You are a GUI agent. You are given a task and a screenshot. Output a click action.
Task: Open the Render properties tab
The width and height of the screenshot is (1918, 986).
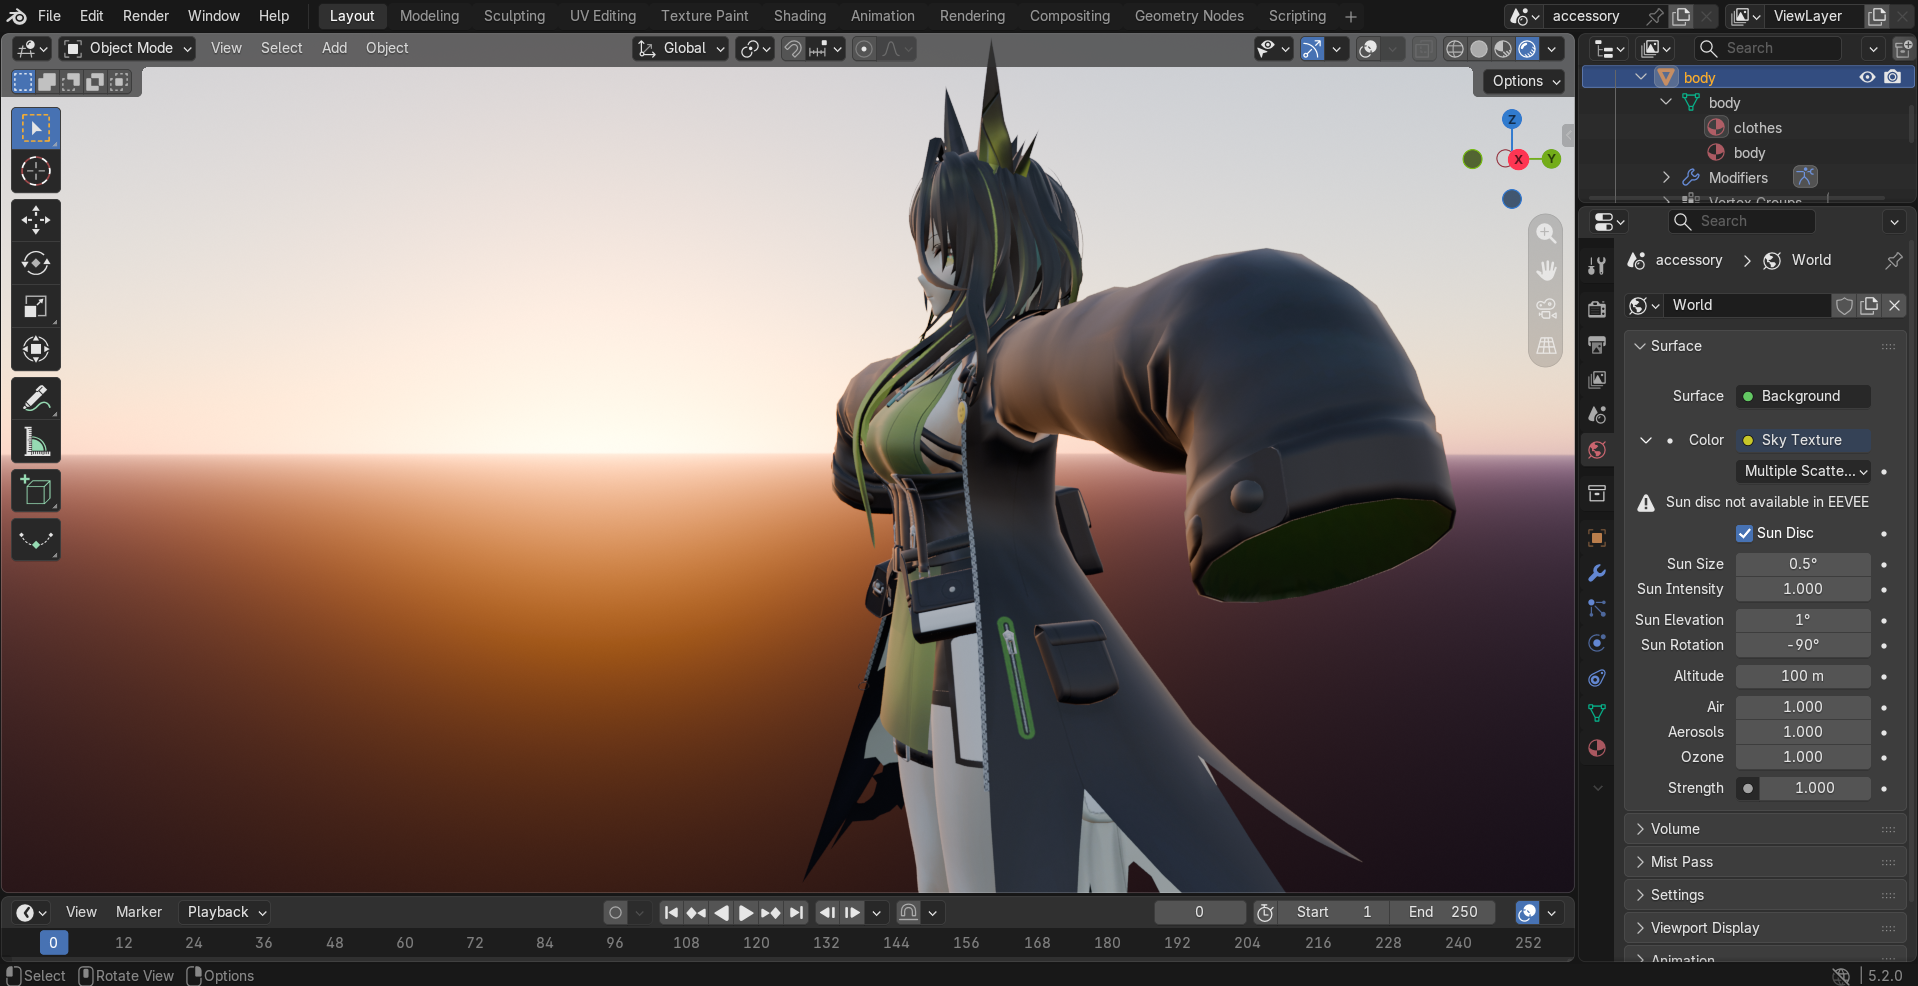[1597, 309]
